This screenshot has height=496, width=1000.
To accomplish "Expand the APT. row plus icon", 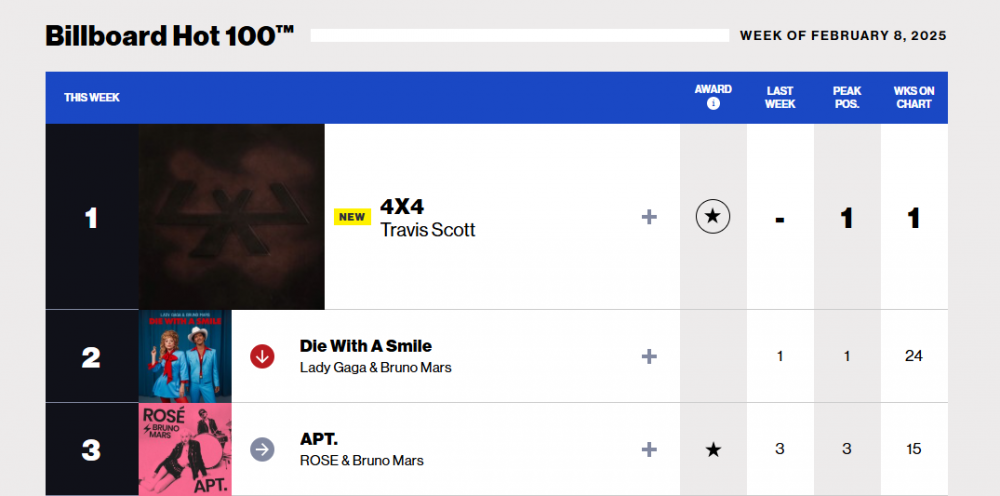I will pyautogui.click(x=649, y=449).
